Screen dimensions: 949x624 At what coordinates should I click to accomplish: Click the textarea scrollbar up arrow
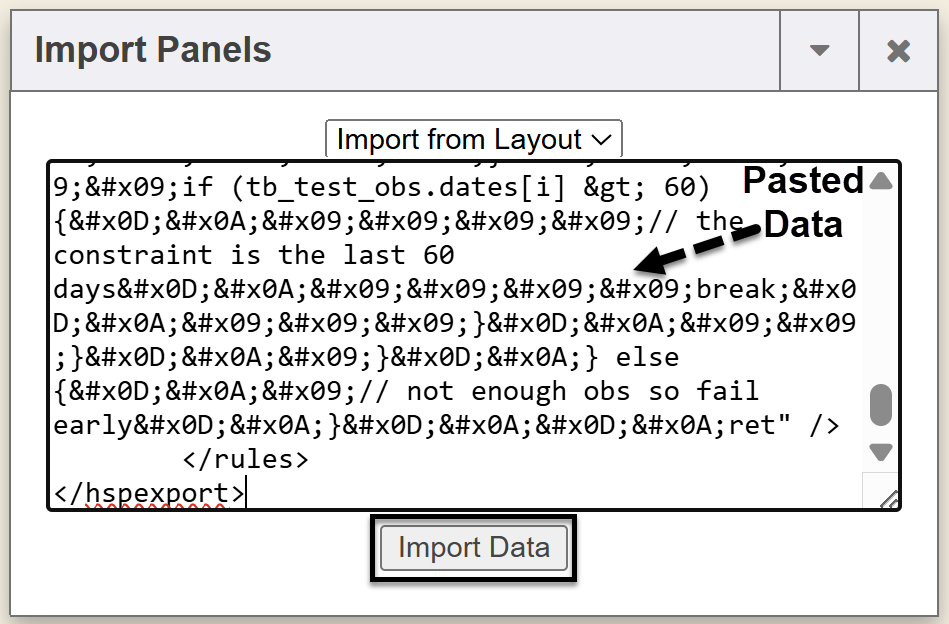coord(880,181)
